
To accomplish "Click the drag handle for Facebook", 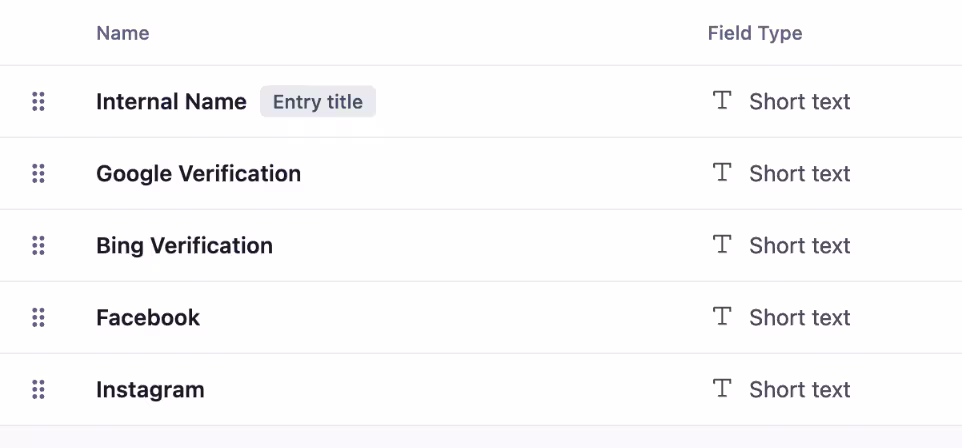I will [38, 317].
